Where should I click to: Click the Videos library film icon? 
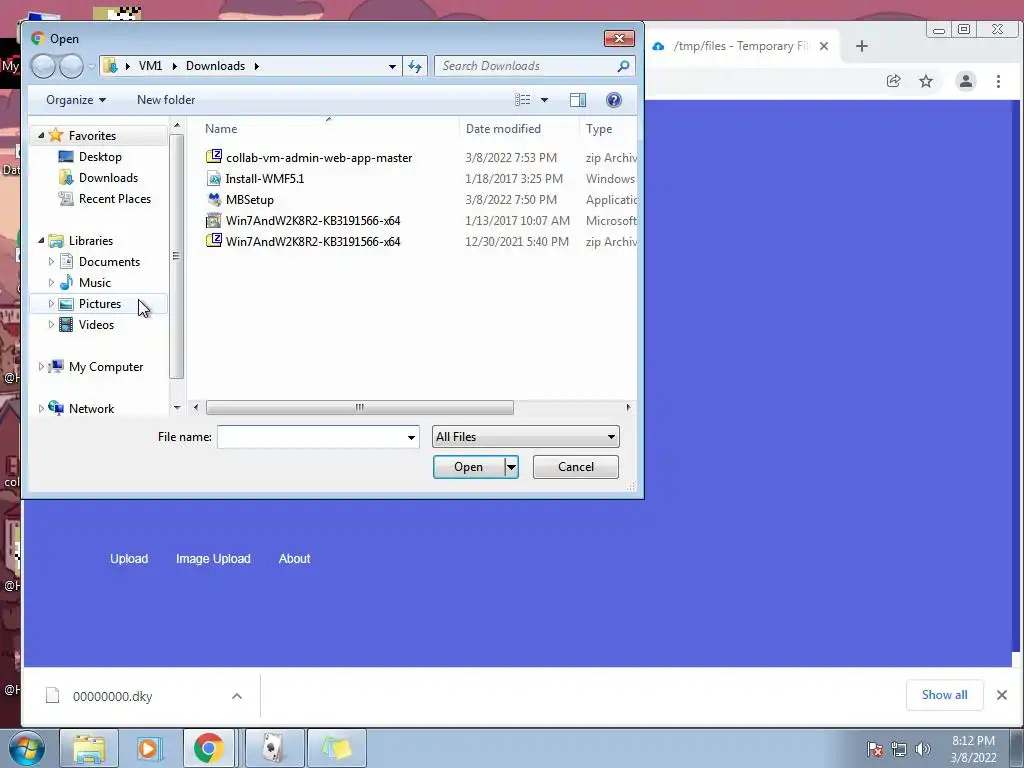coord(66,325)
